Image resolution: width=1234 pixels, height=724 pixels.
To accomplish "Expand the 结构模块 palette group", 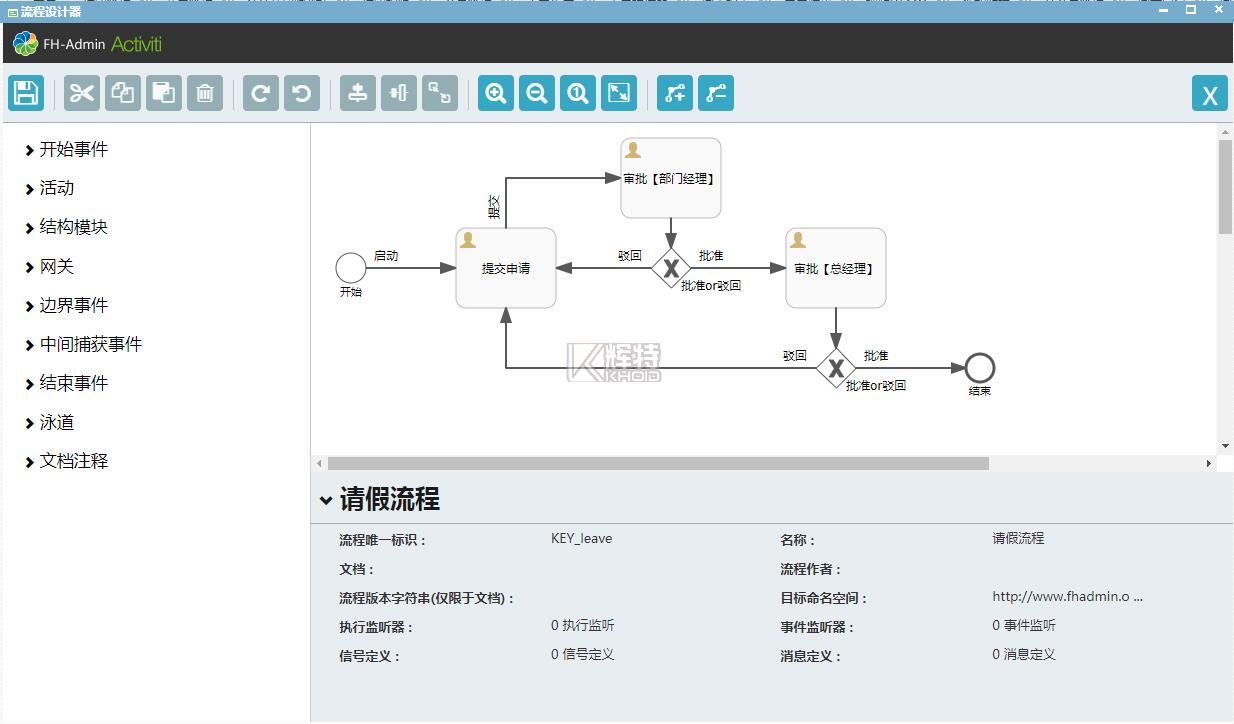I will pos(66,227).
